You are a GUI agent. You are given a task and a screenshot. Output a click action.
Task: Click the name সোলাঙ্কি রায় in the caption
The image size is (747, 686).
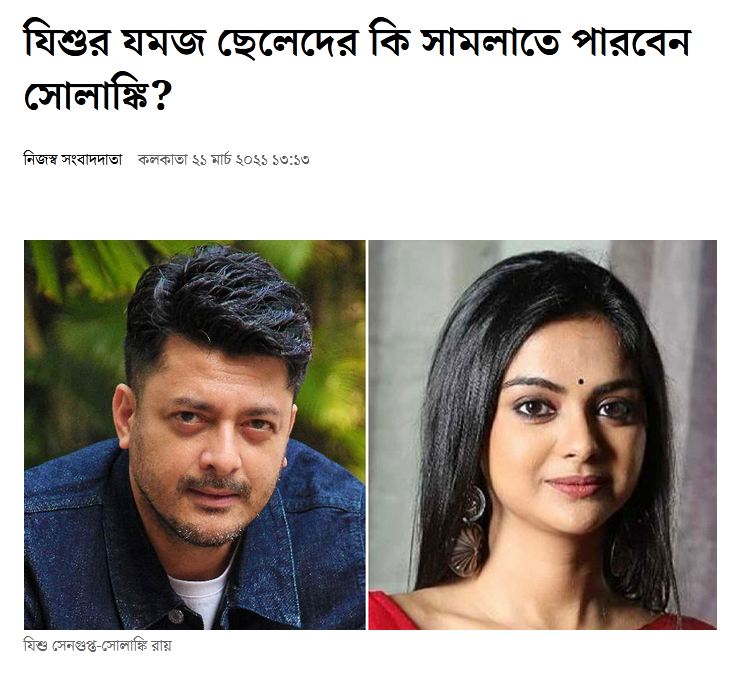point(135,646)
